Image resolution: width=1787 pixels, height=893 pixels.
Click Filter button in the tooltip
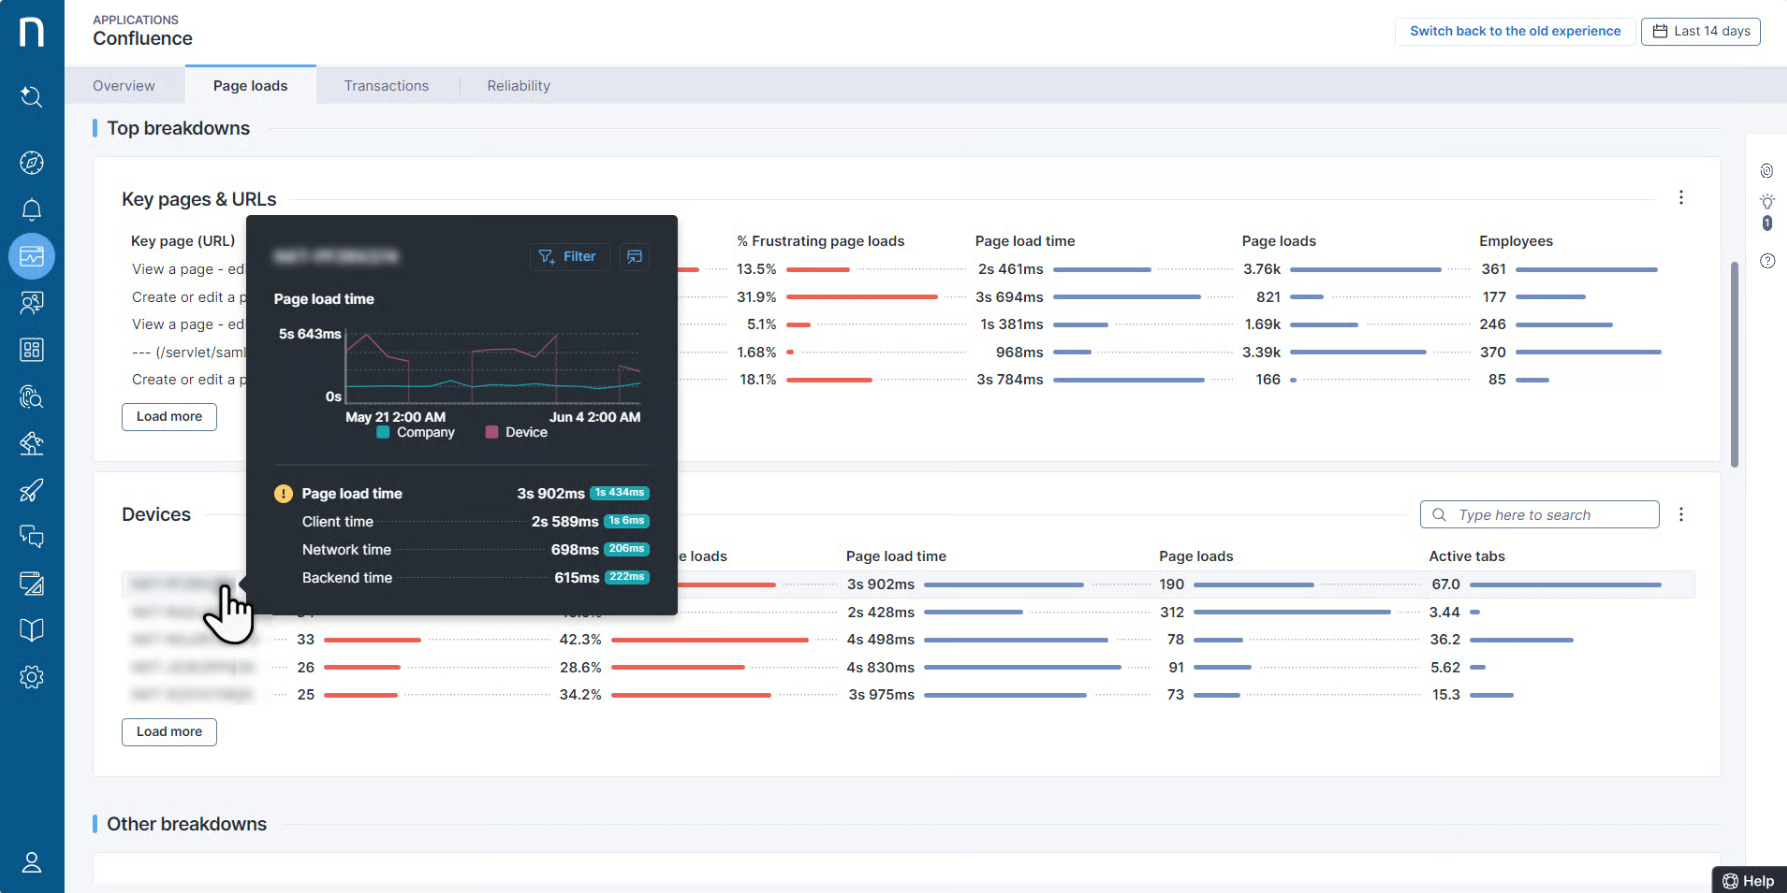tap(568, 257)
